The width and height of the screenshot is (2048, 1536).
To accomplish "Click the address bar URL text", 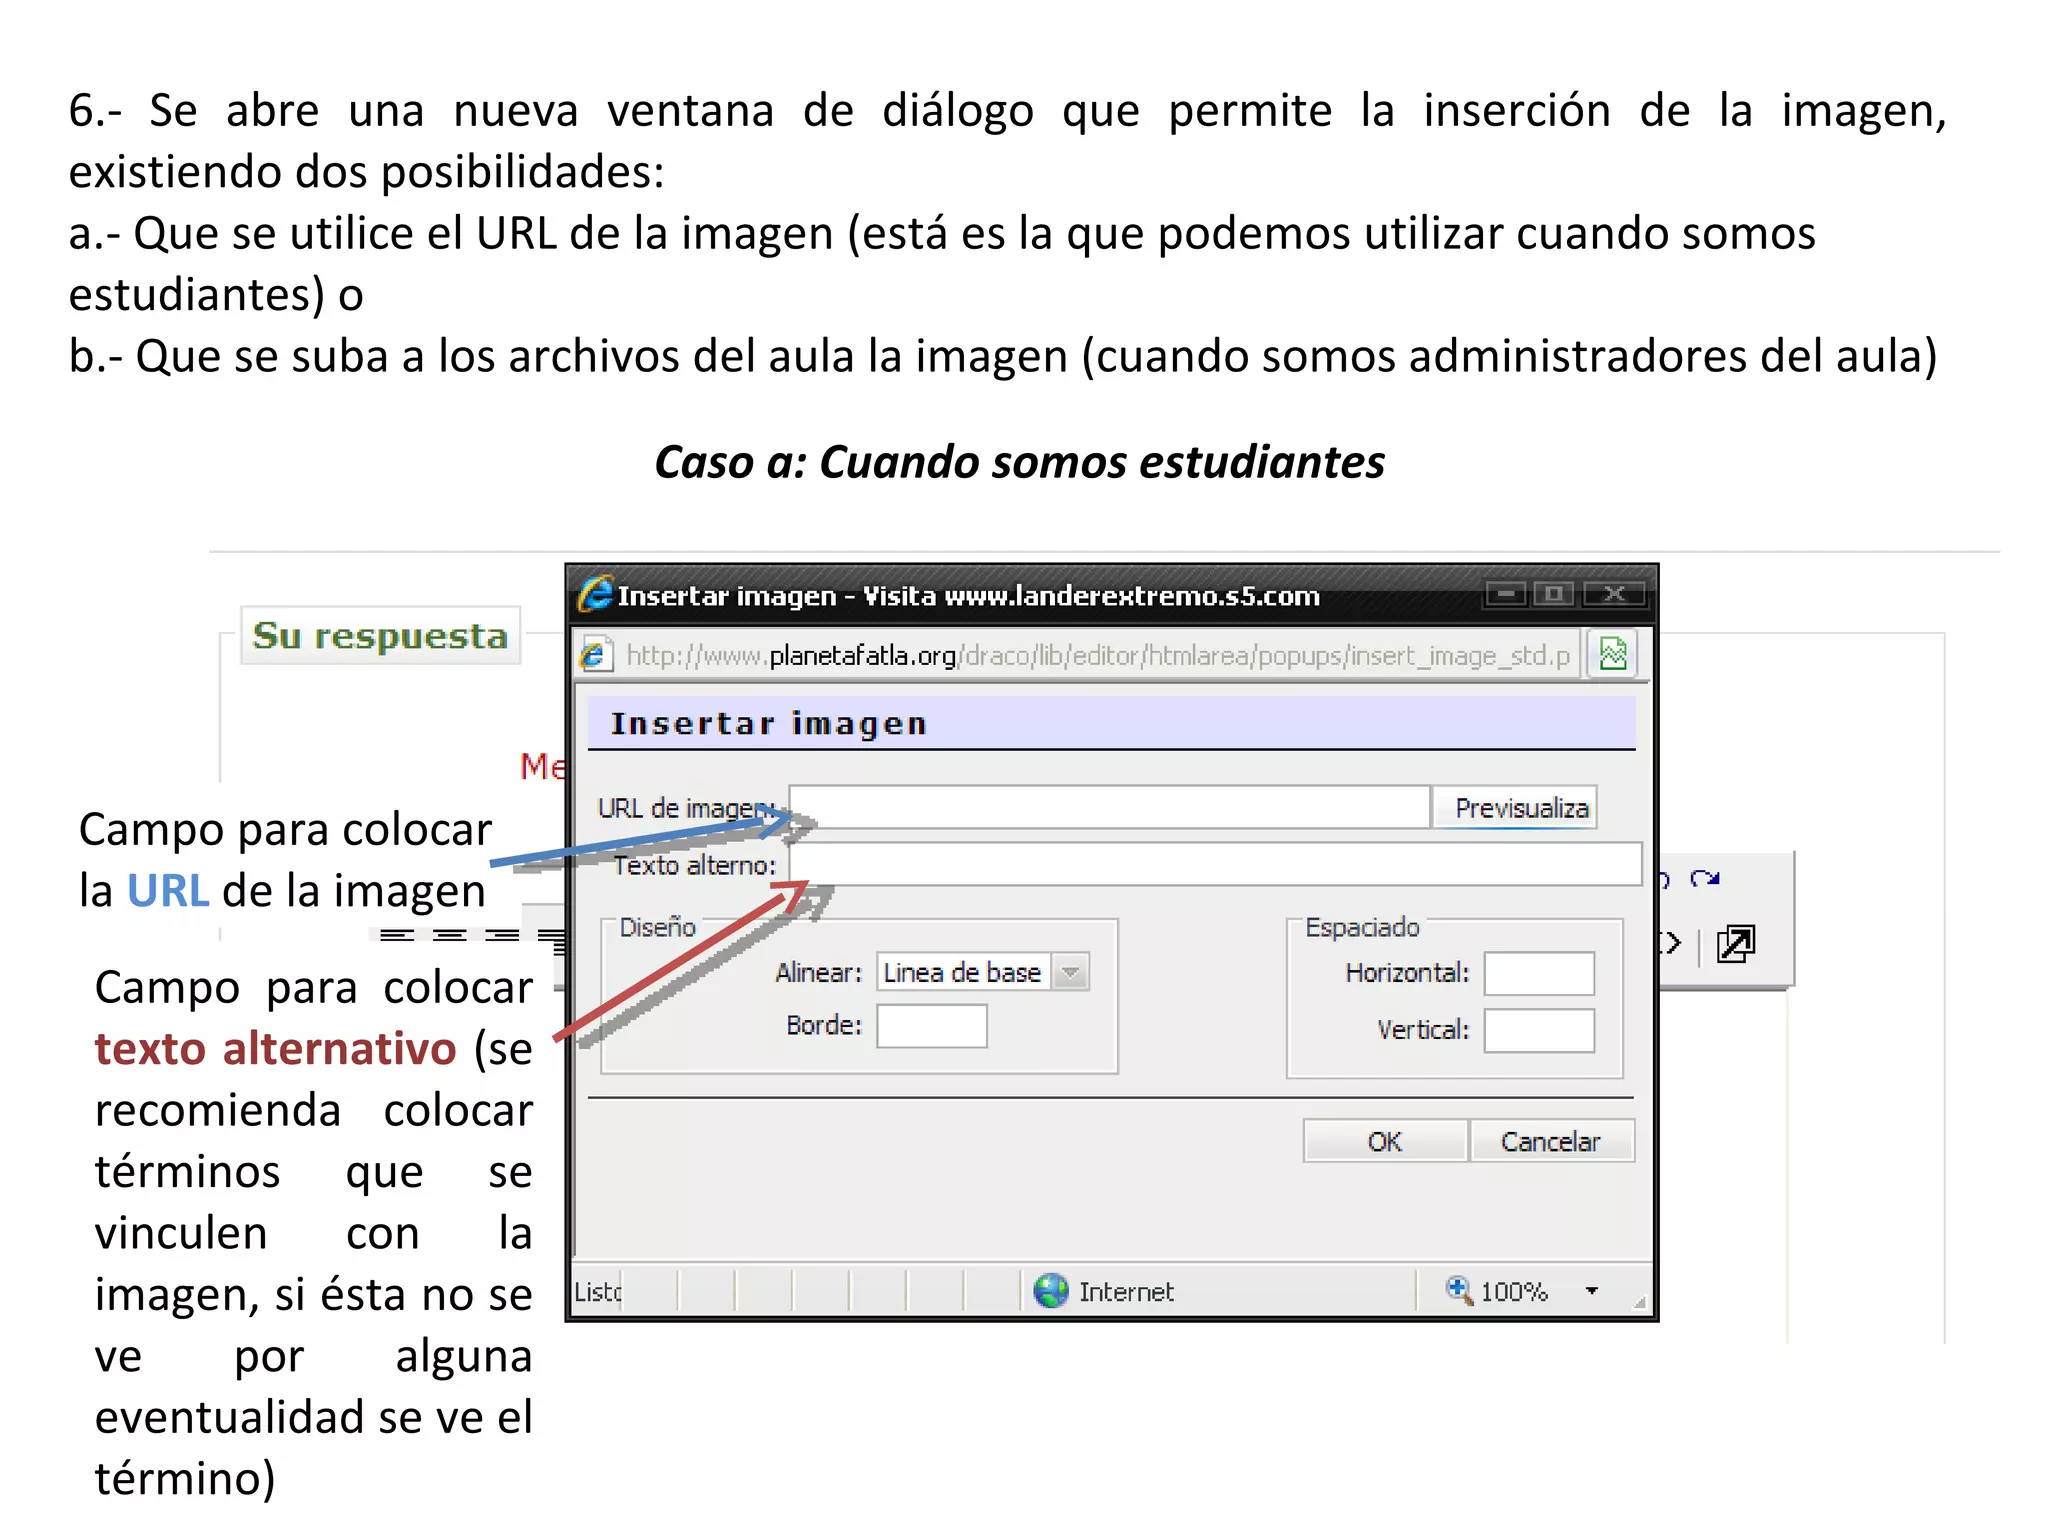I will (x=1097, y=655).
